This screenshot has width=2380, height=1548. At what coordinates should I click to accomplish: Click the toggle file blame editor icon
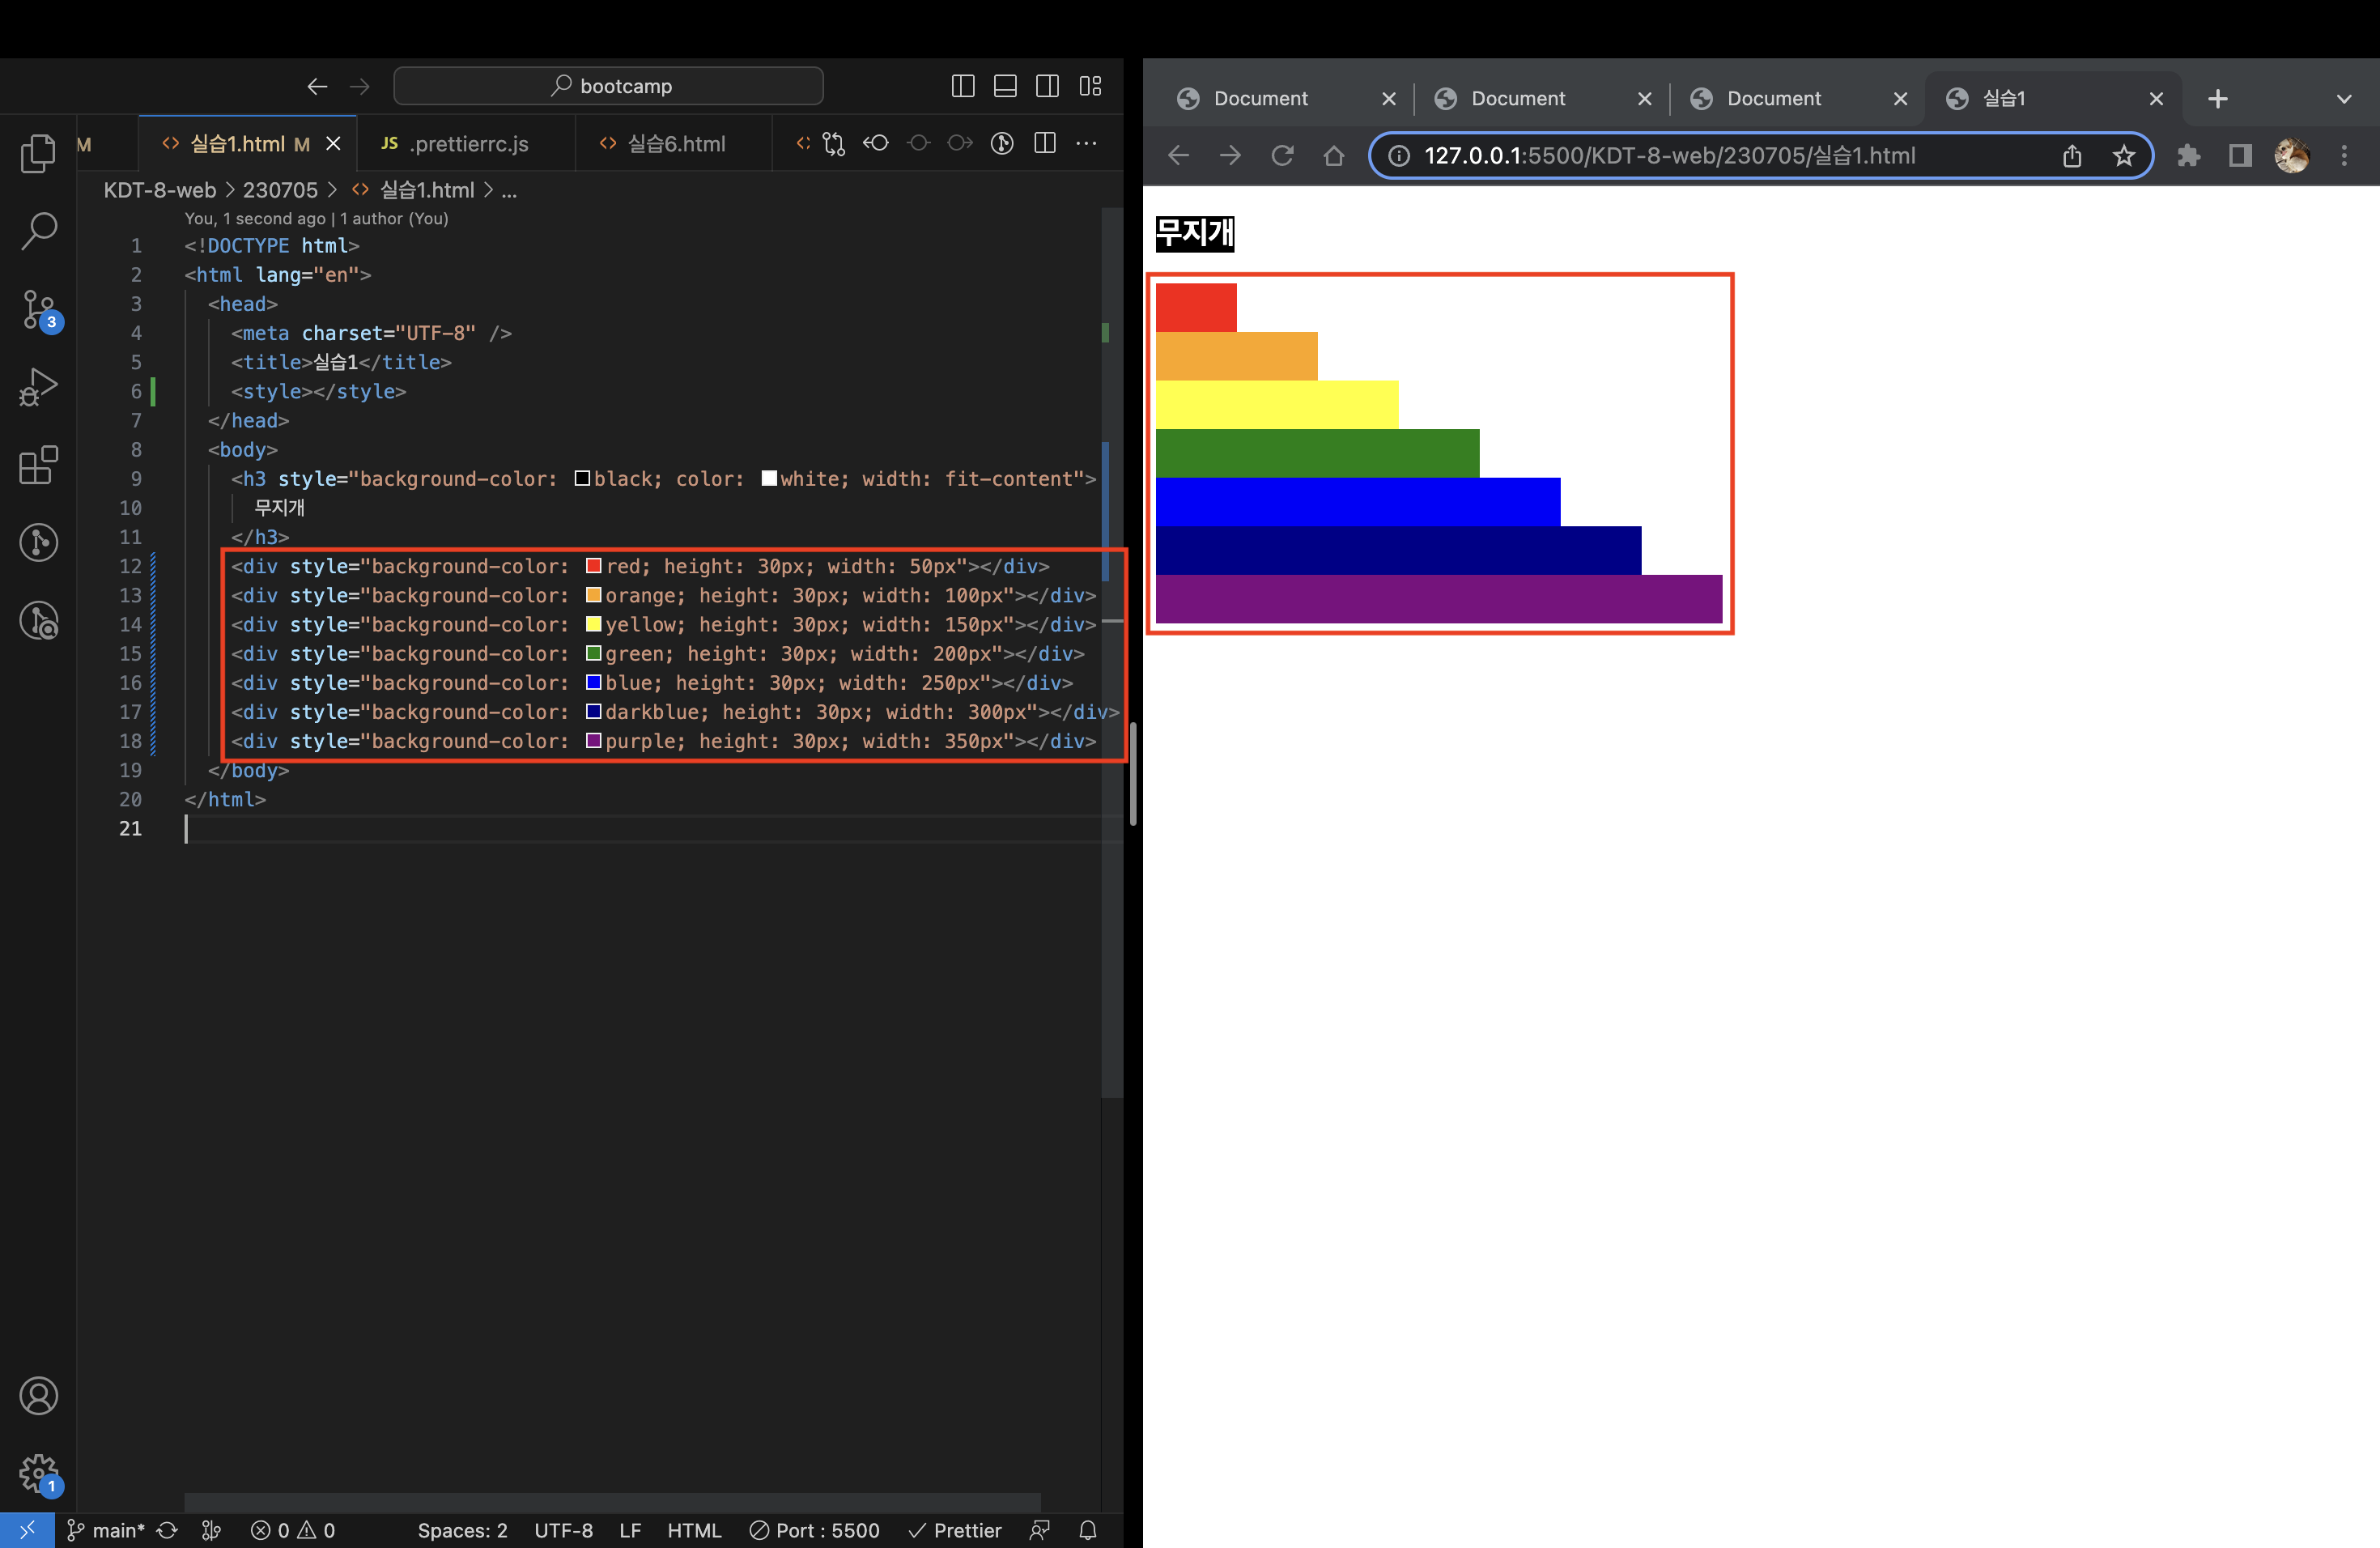(x=1002, y=144)
